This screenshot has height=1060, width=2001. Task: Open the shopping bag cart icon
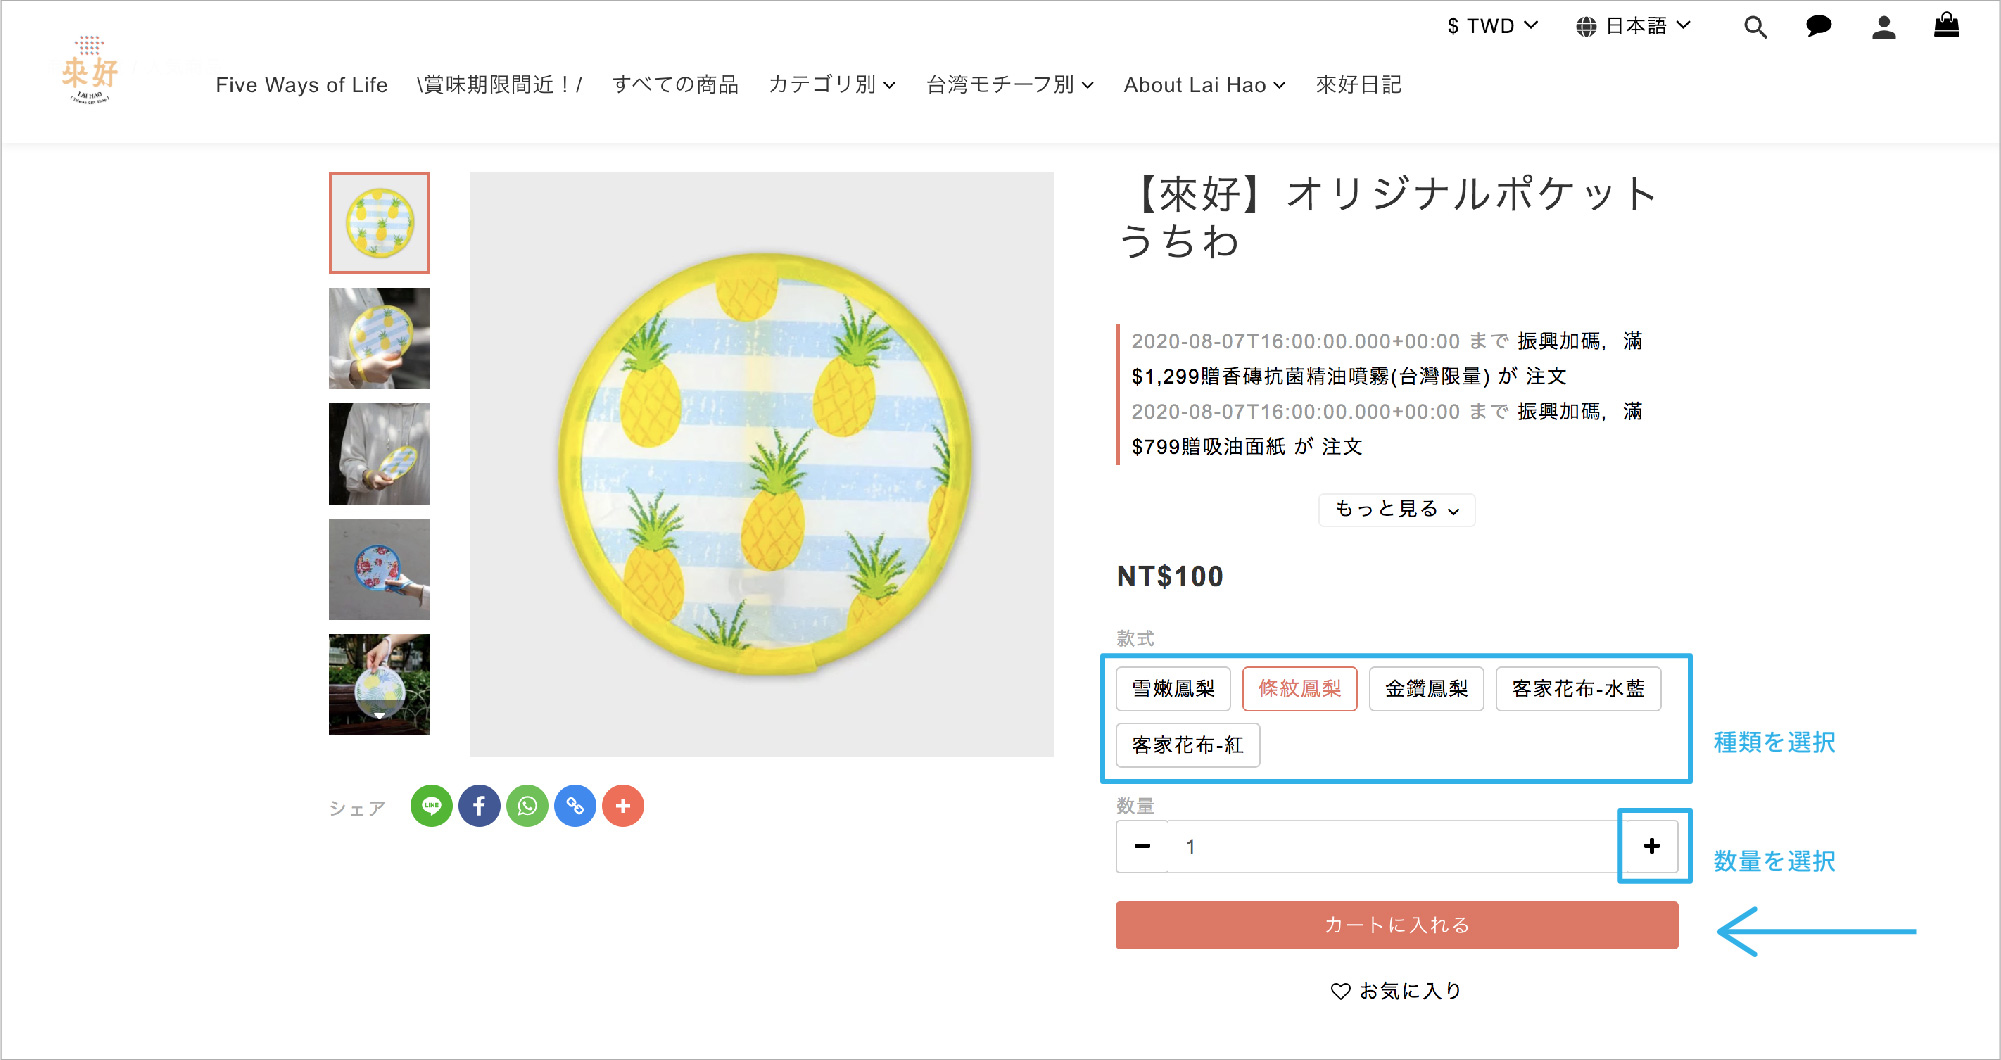pos(1946,25)
